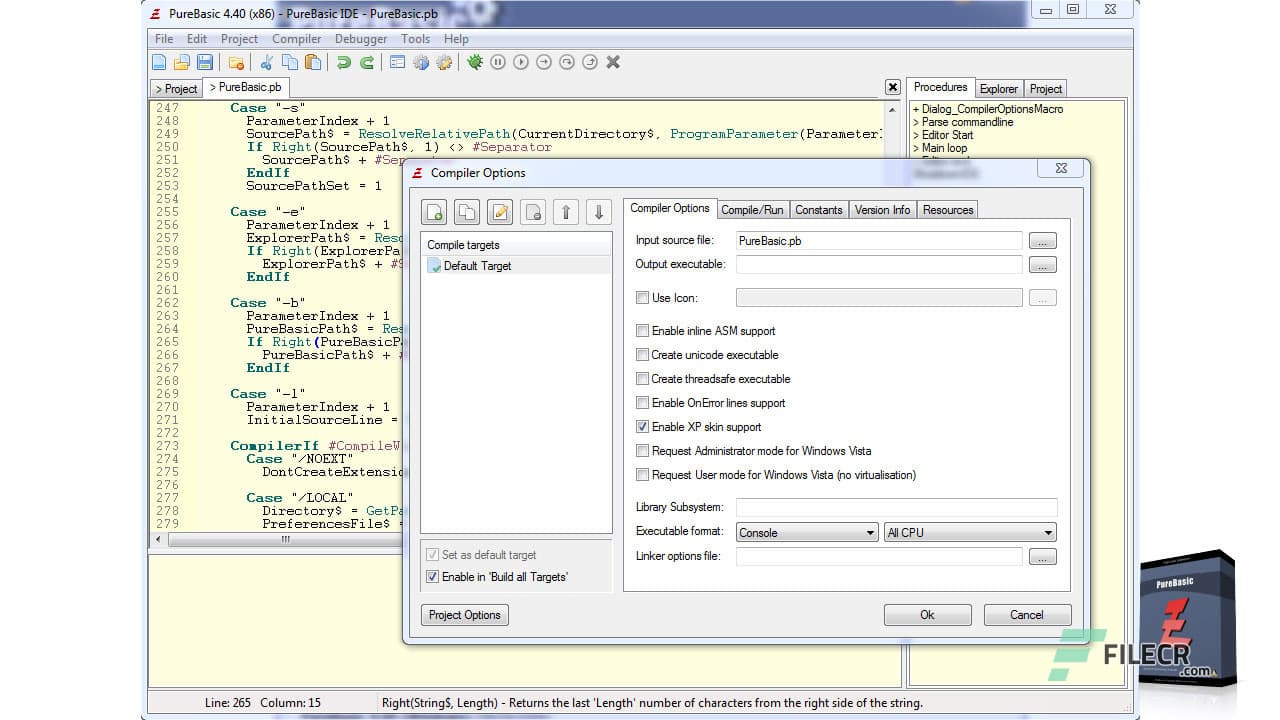1280x720 pixels.
Task: Expand Dialog_CompilerOptionsMacro in the Procedures panel
Action: click(x=916, y=109)
